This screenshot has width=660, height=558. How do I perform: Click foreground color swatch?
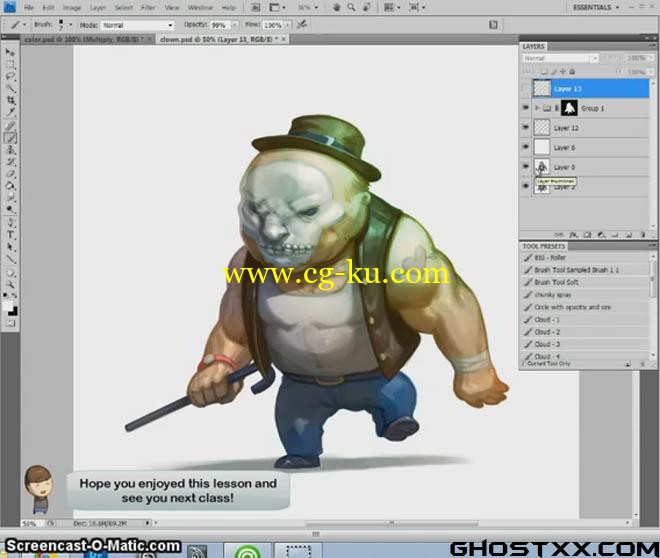(7, 306)
